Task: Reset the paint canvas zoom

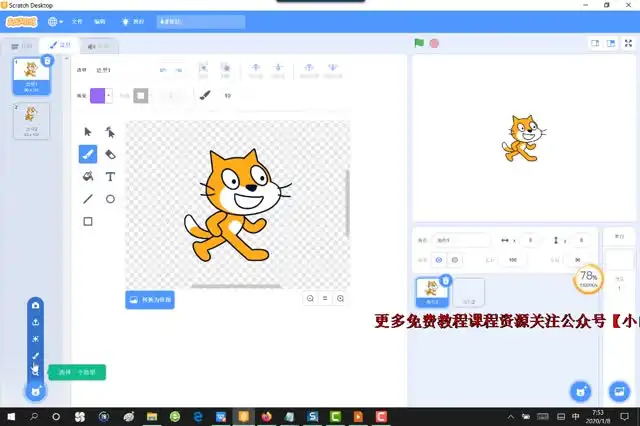Action: point(325,299)
